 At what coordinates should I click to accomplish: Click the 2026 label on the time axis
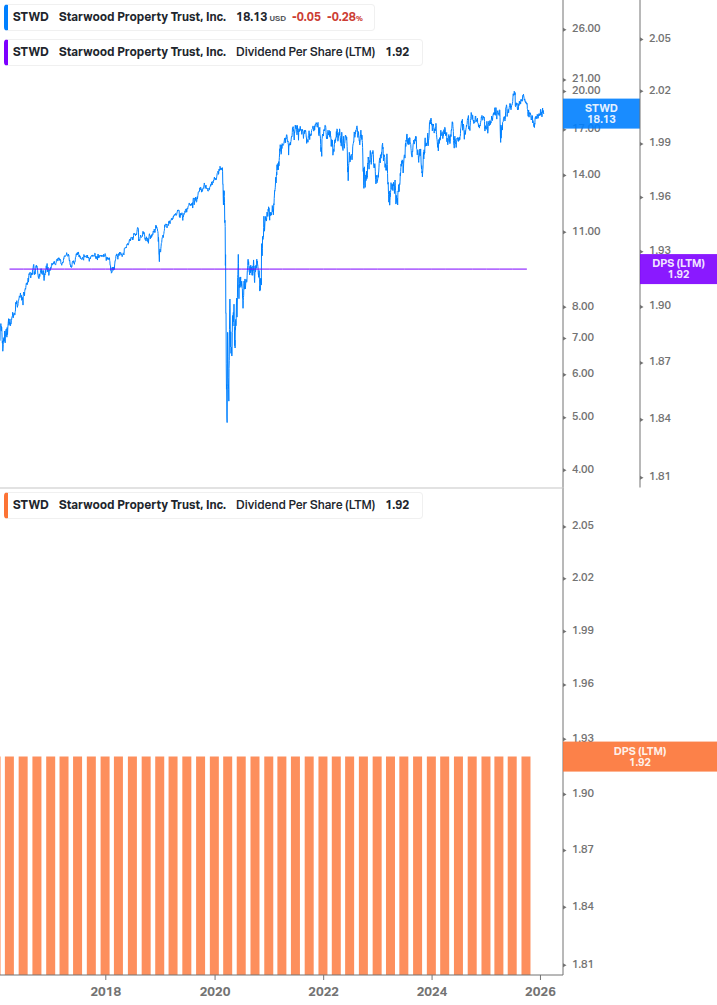pyautogui.click(x=541, y=991)
